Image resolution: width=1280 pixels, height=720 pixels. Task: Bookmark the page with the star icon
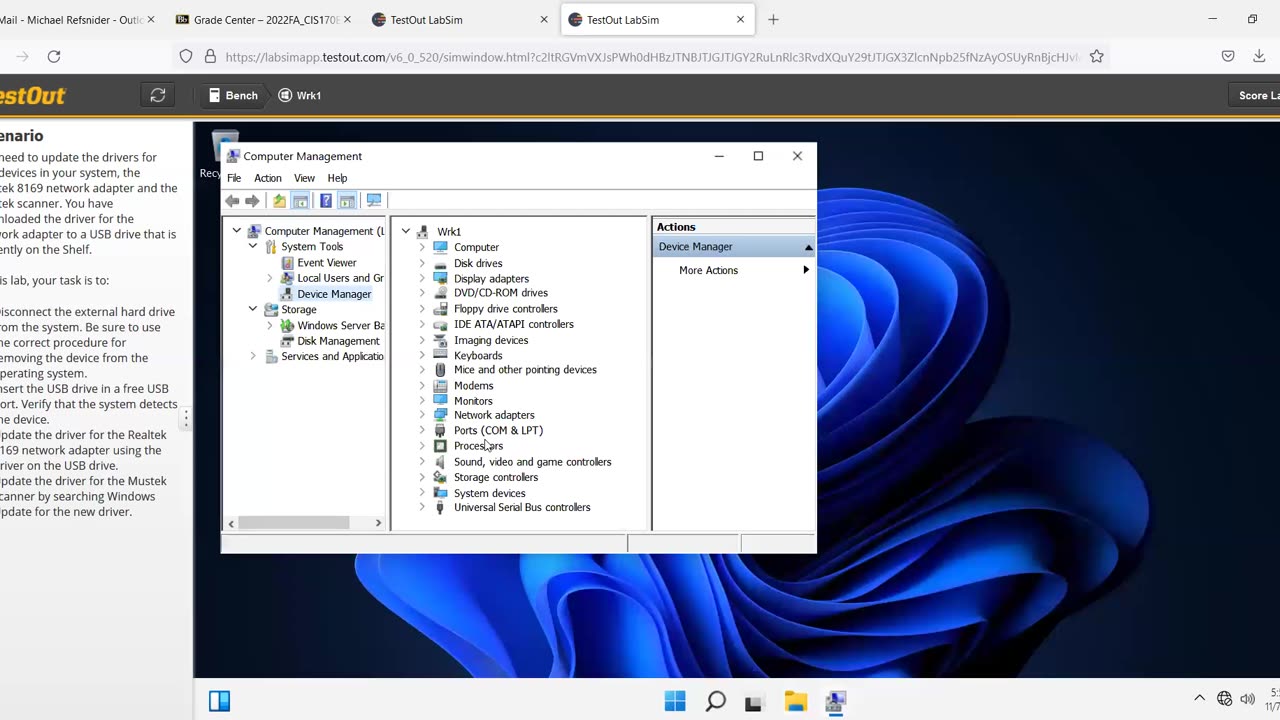click(x=1097, y=57)
